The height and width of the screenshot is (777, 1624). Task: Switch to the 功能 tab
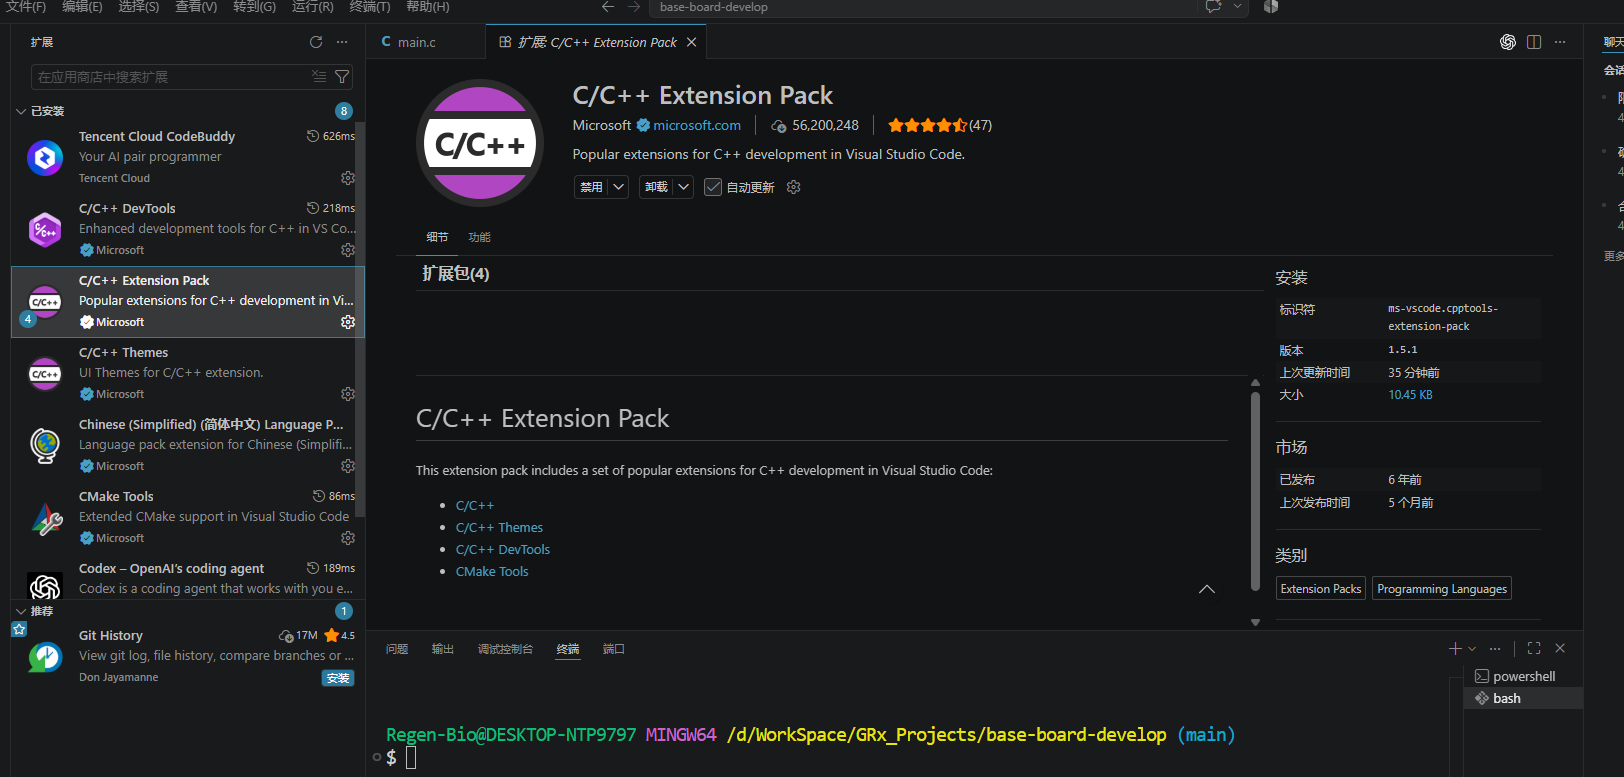(x=480, y=237)
